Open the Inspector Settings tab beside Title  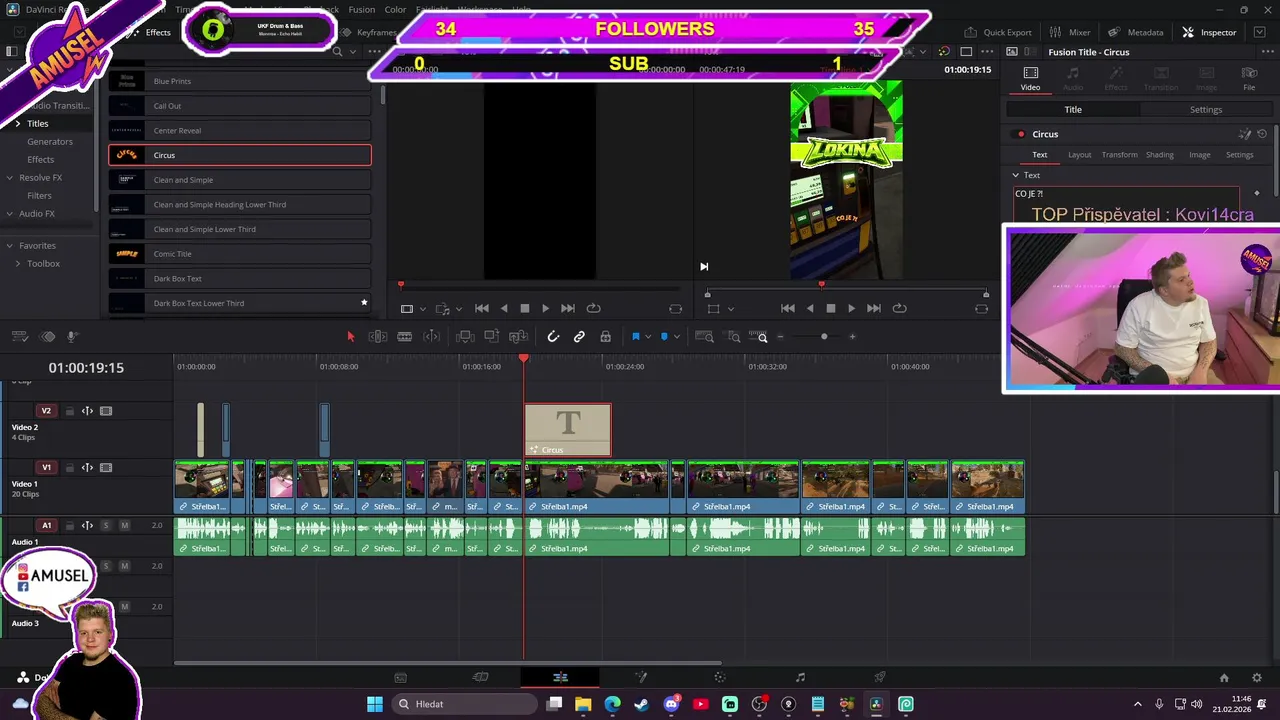point(1205,110)
